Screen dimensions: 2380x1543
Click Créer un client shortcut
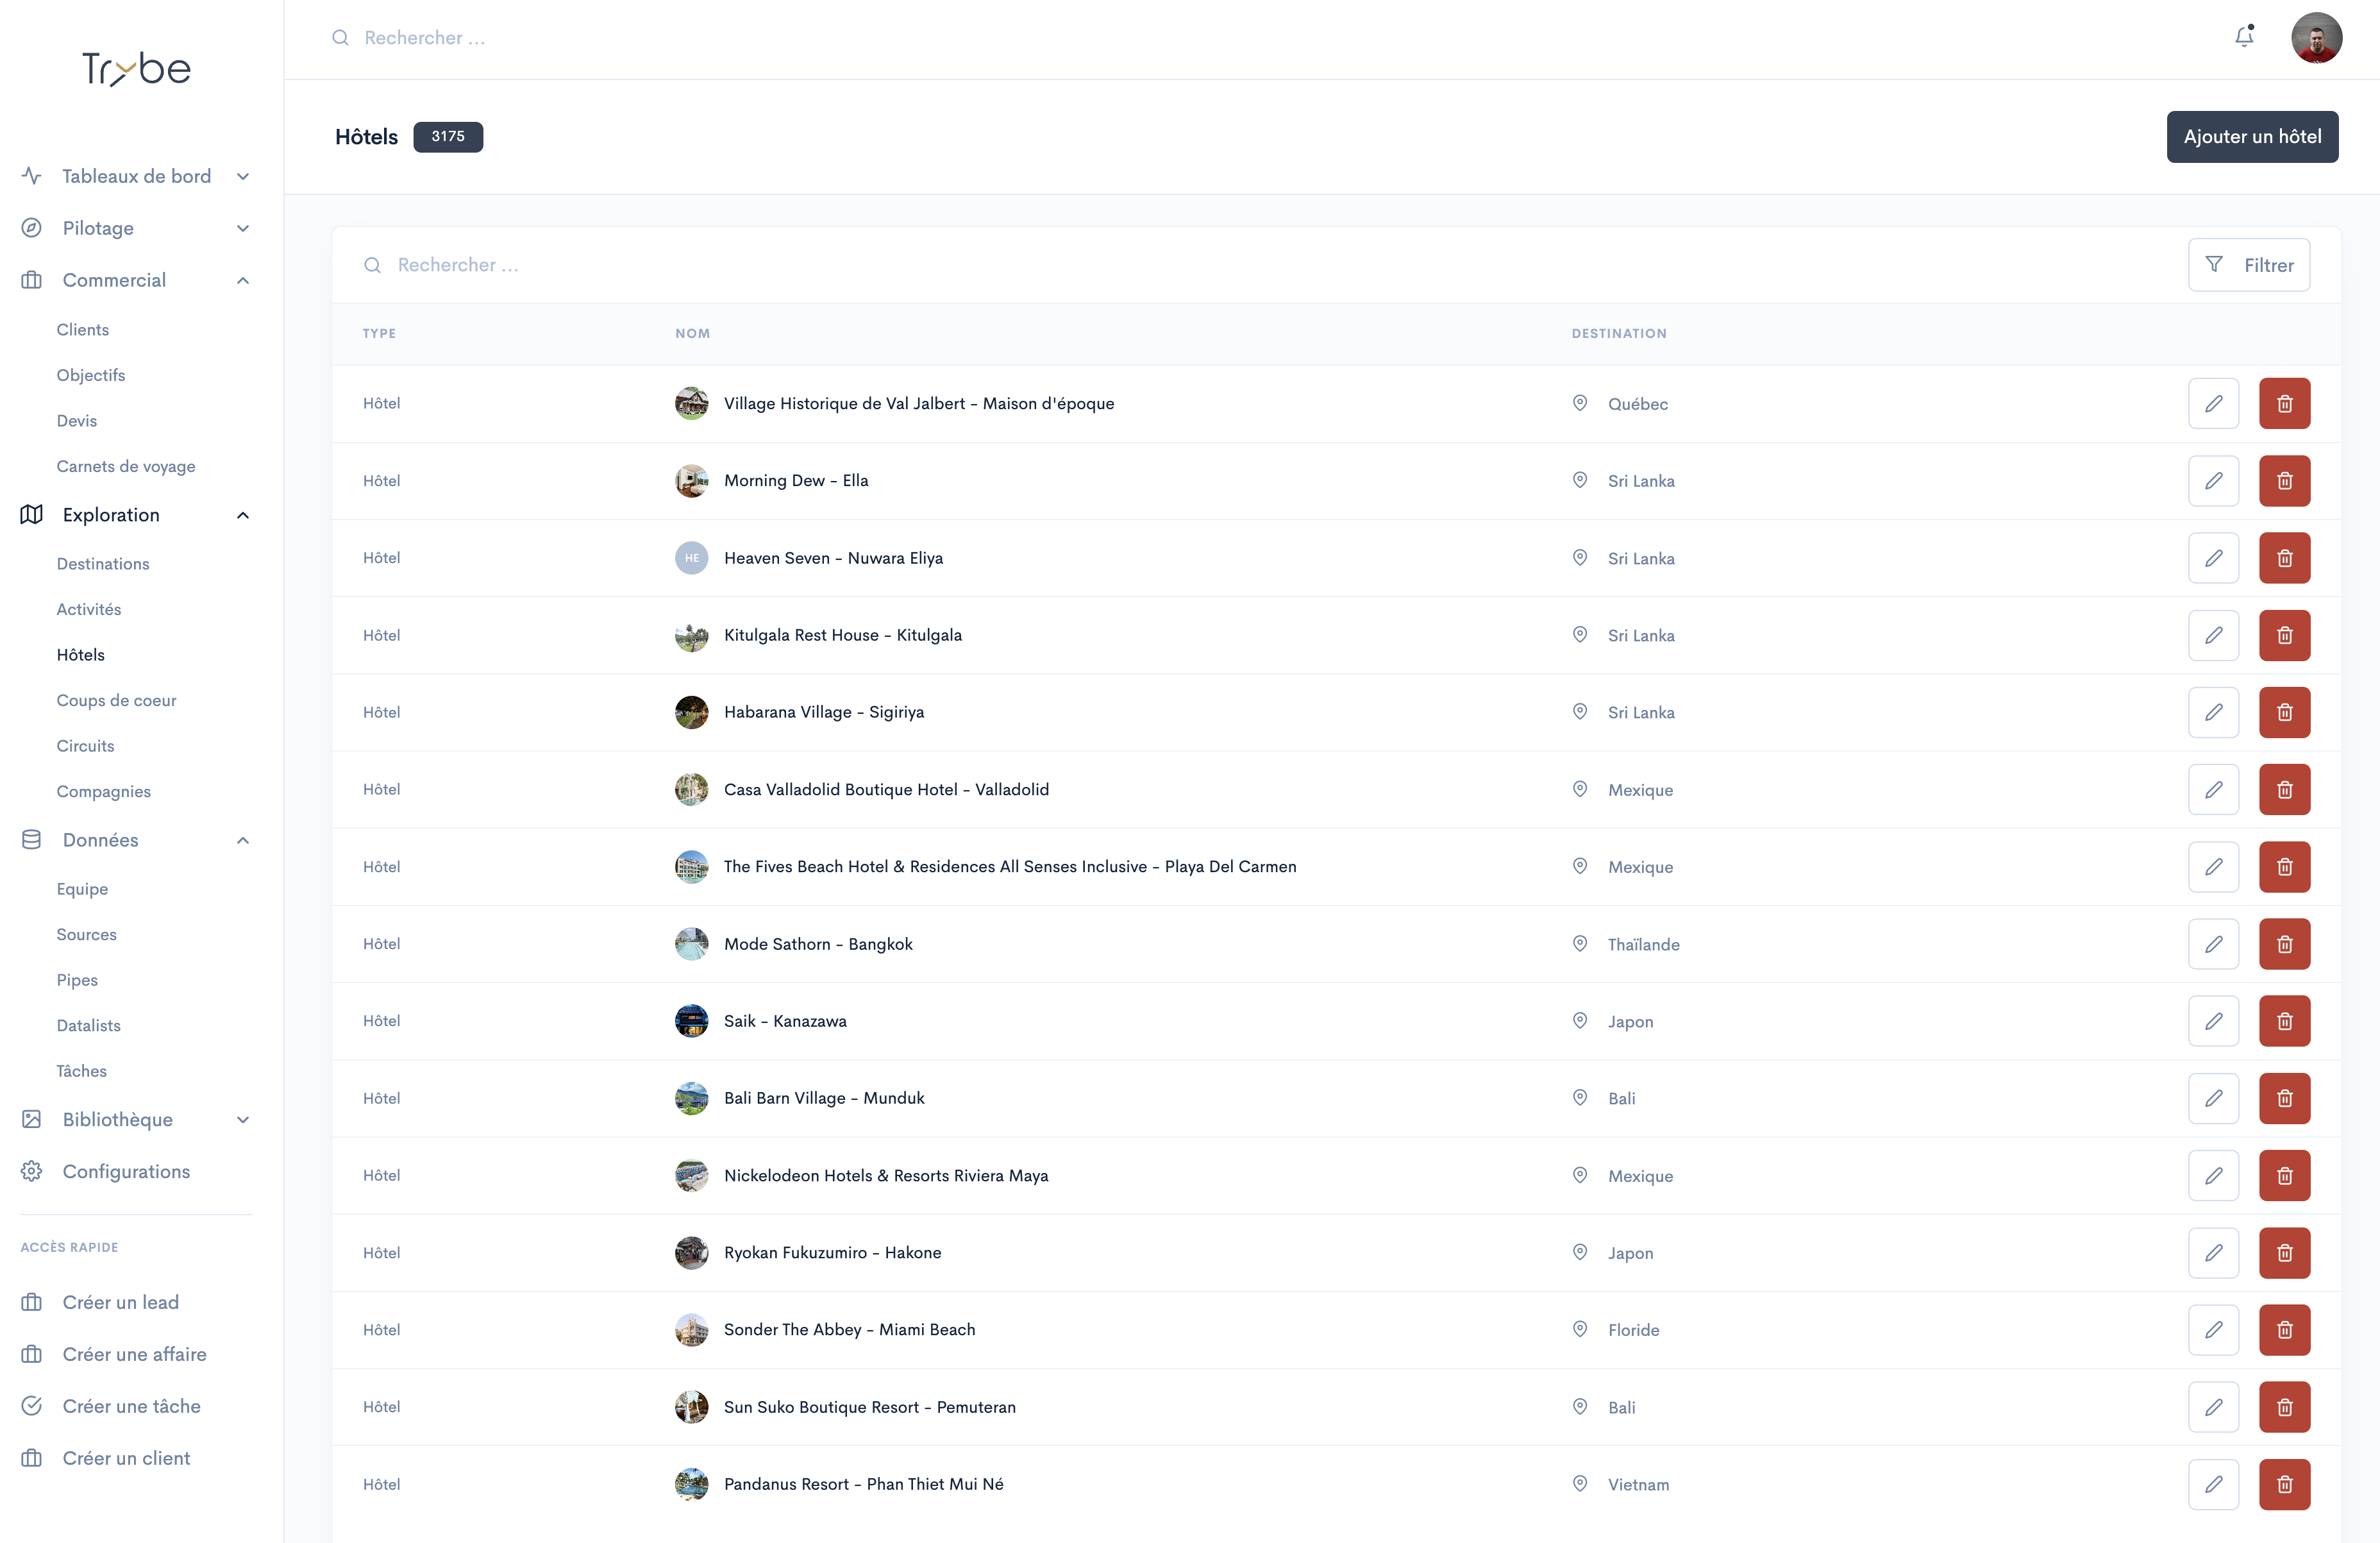pos(126,1458)
